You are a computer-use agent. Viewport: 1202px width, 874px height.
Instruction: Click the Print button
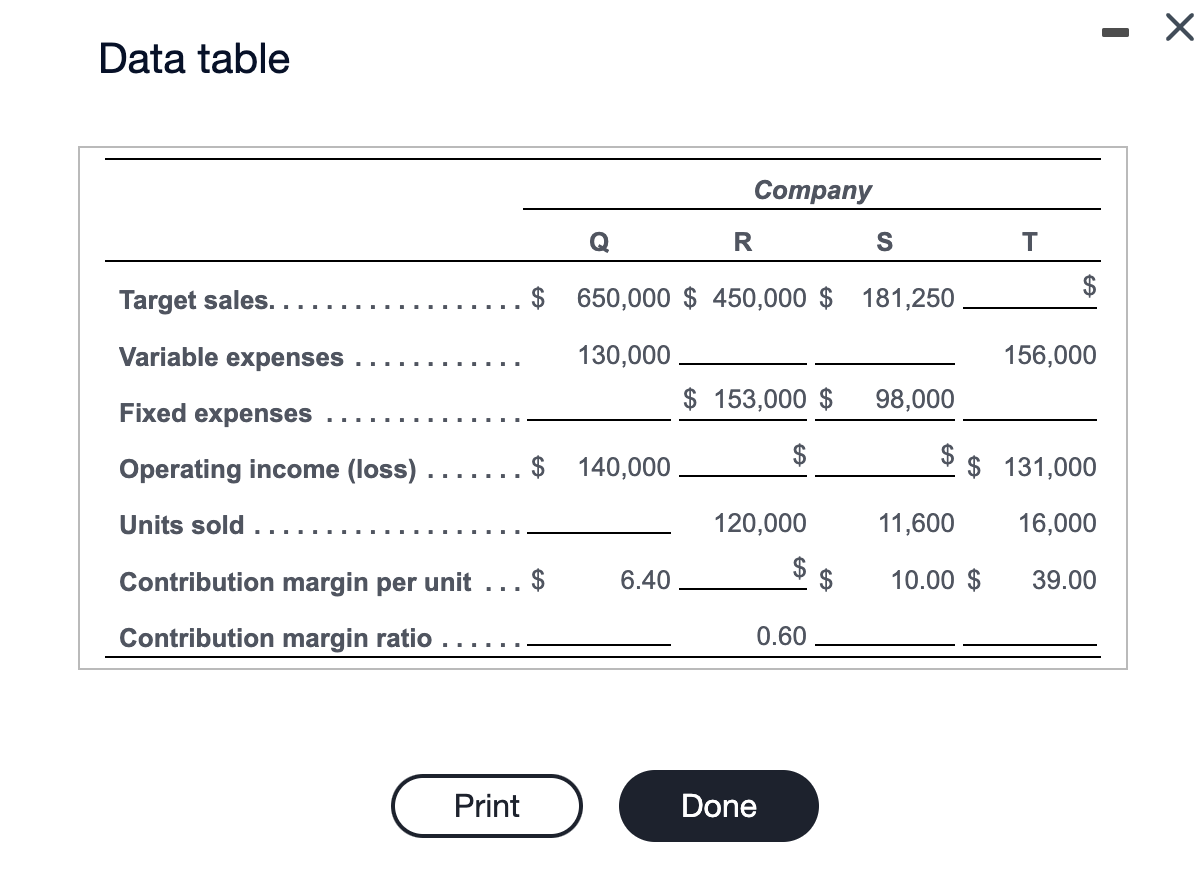[x=486, y=806]
